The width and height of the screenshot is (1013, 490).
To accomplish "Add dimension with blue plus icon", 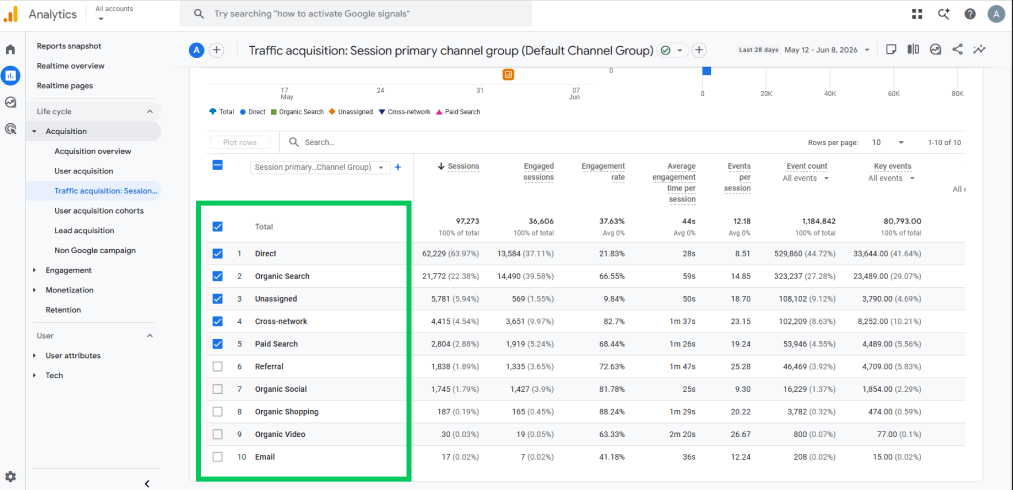I will [x=398, y=167].
